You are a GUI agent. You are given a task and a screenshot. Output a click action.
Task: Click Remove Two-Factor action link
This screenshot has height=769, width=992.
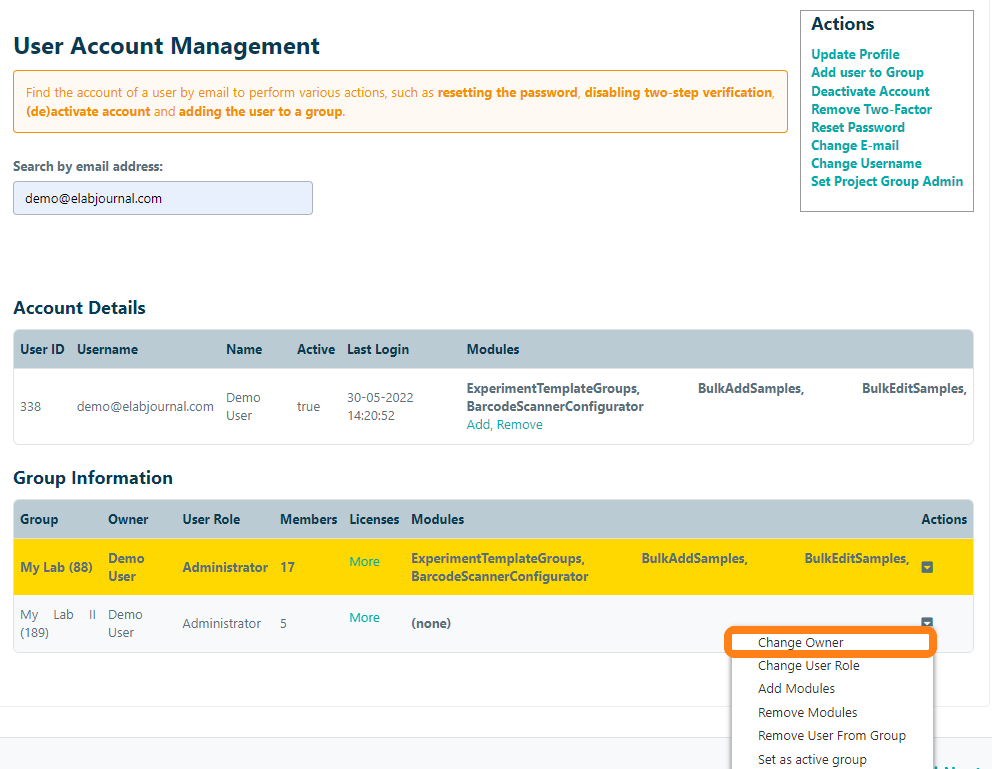871,109
